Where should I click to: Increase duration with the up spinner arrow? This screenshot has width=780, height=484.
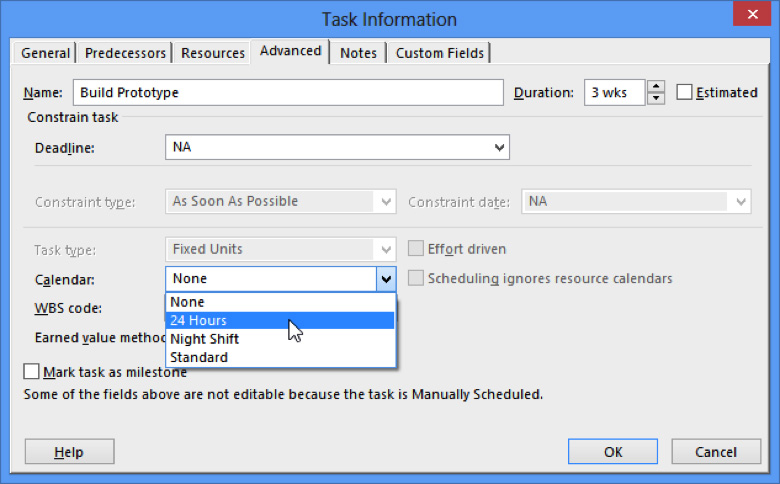pos(656,87)
